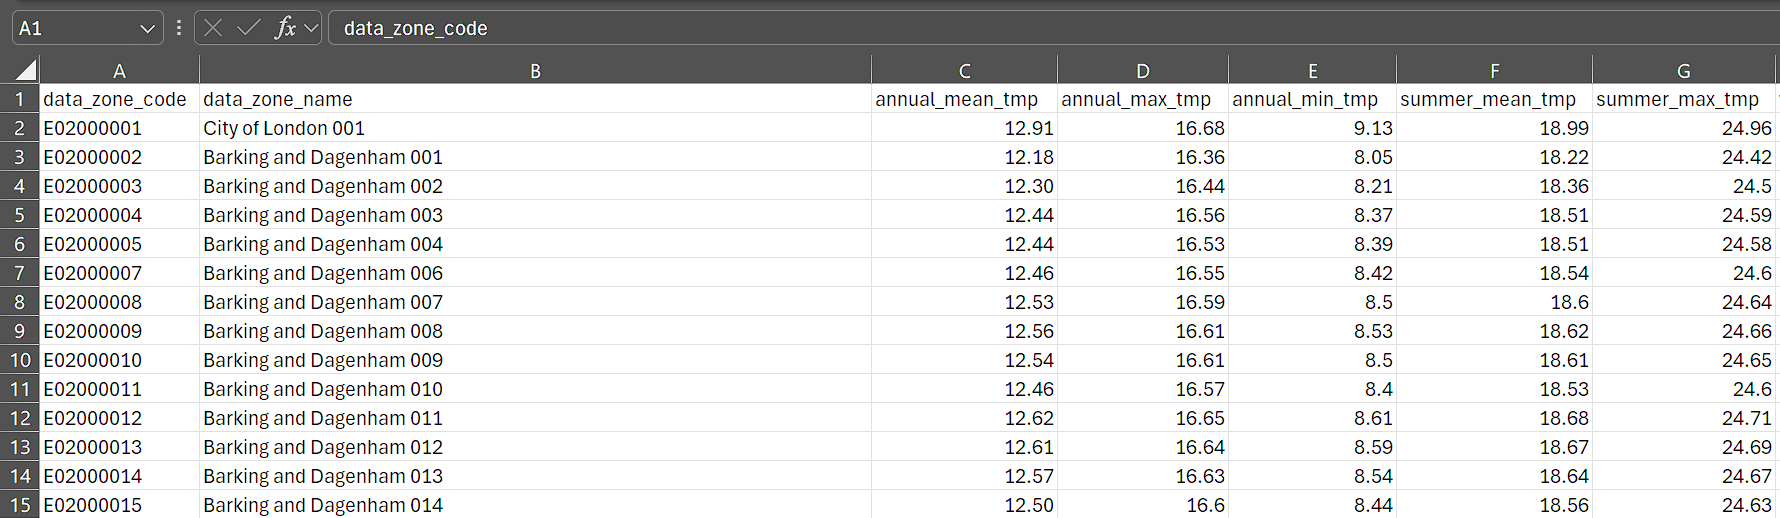The width and height of the screenshot is (1780, 518).
Task: Expand the function list chevron beside fx
Action: (x=311, y=28)
